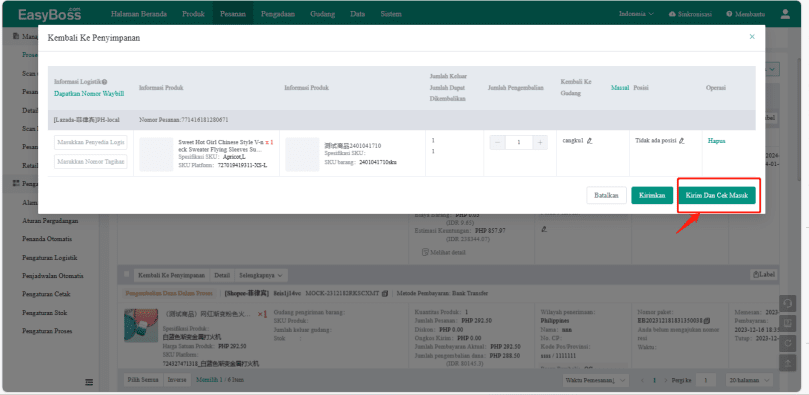Click the user profile avatar icon

pyautogui.click(x=785, y=14)
